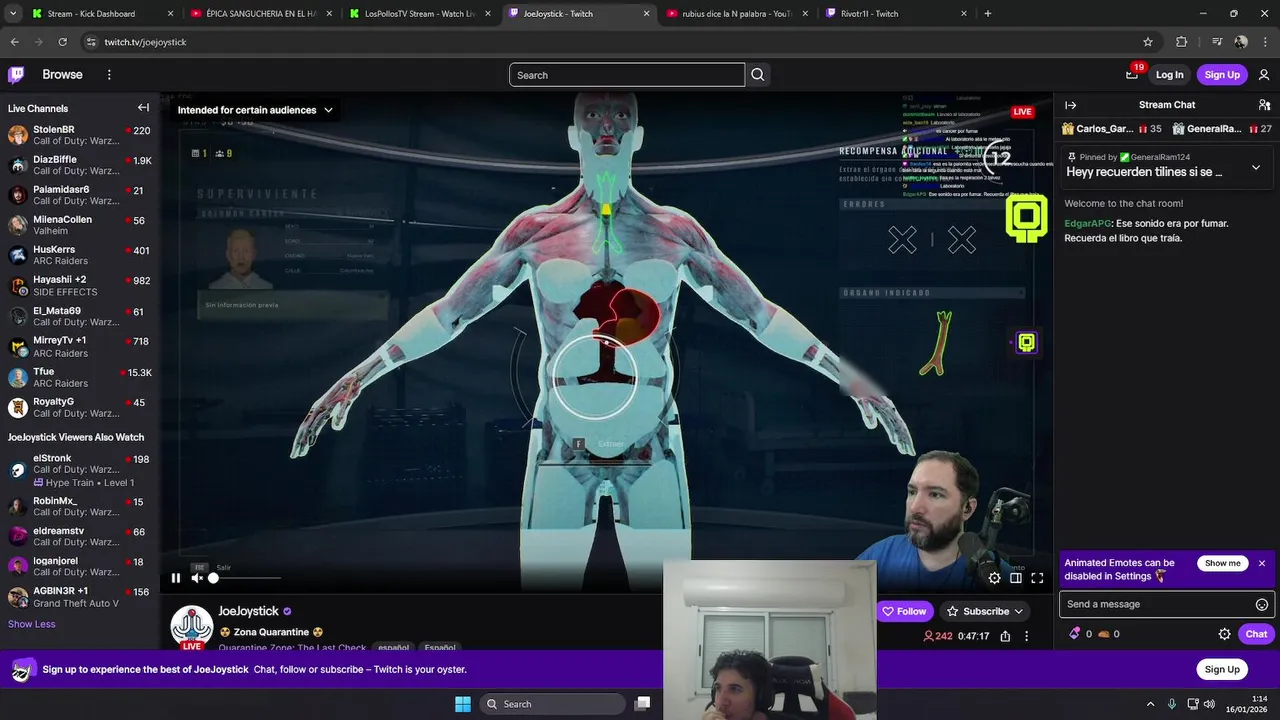Click Show Less in the sidebar
Screen dimensions: 1280x720
coord(32,624)
